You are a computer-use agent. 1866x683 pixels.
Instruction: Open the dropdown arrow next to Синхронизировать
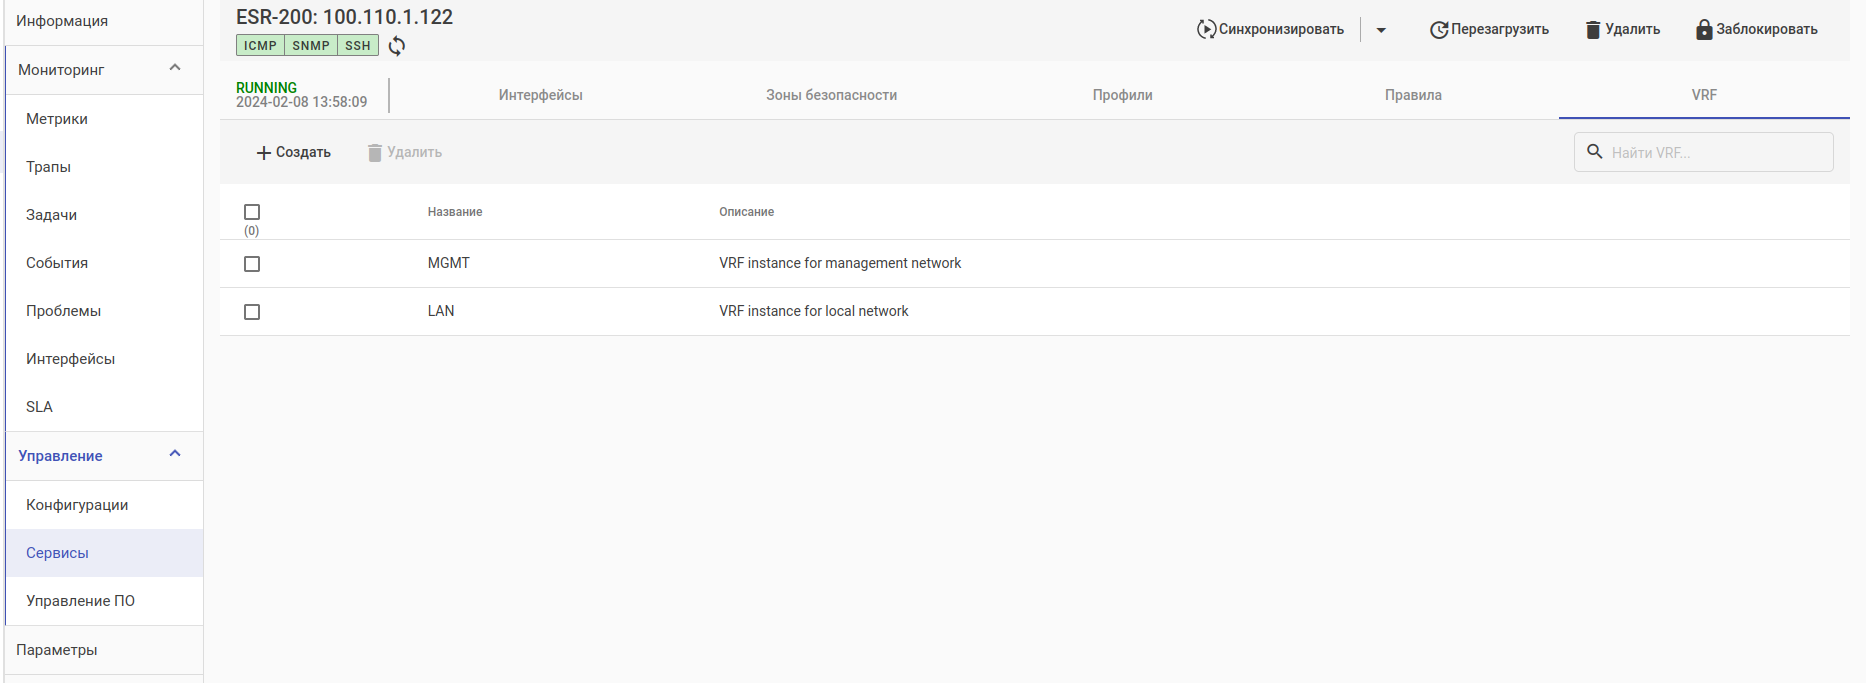pyautogui.click(x=1381, y=30)
